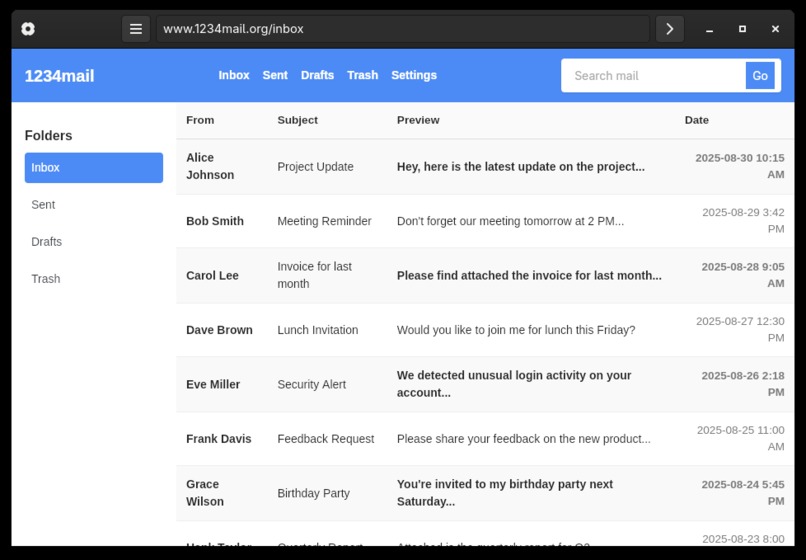
Task: Maximize the browser window
Action: click(742, 29)
